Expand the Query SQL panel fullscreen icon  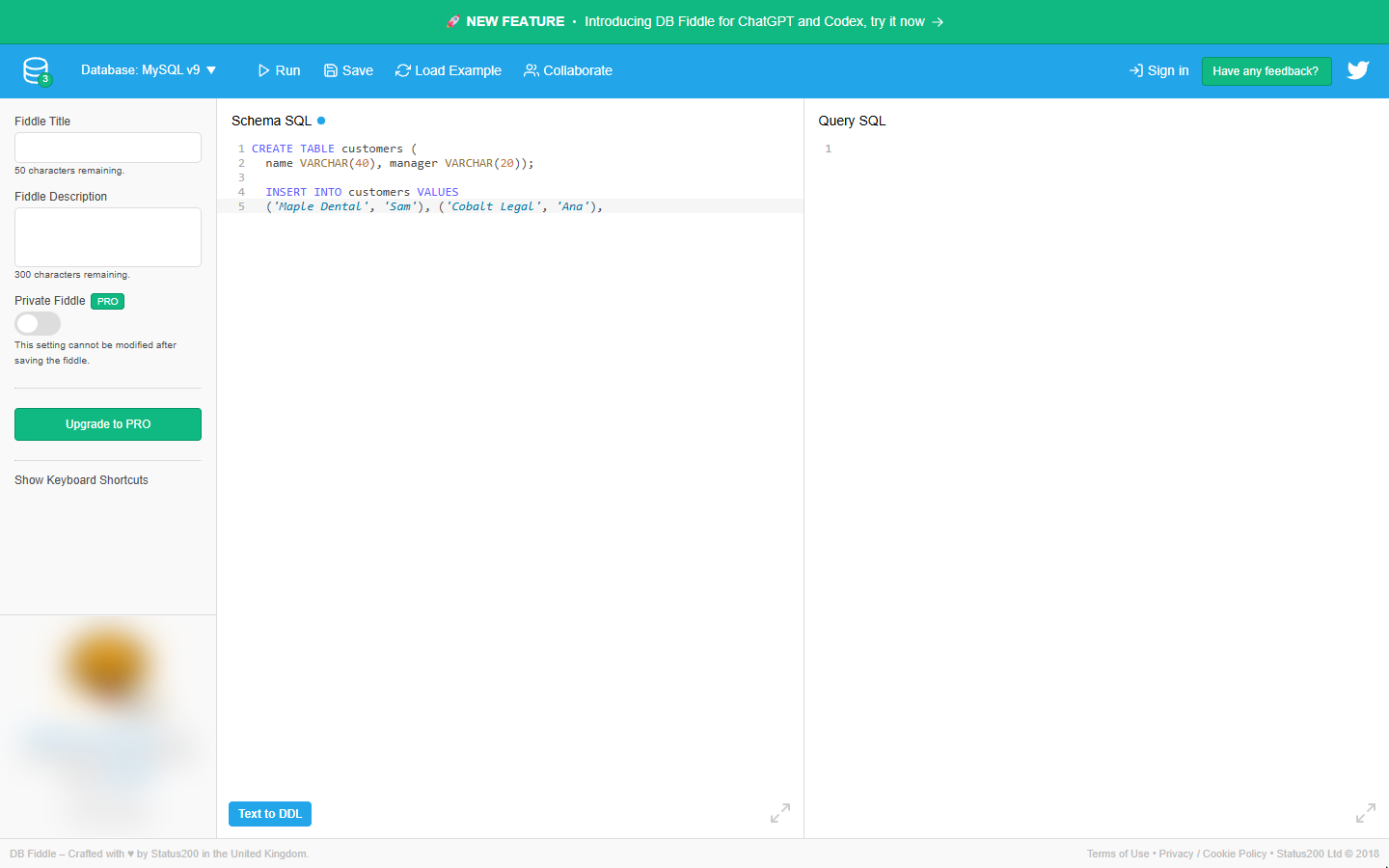pos(1365,813)
